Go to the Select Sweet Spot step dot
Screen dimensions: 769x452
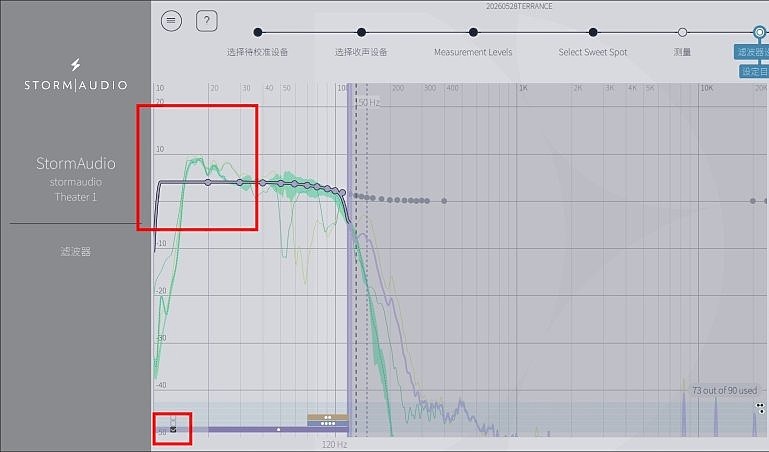[593, 32]
